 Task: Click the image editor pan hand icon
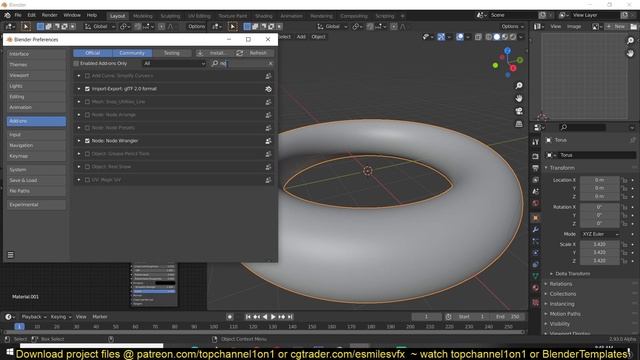click(630, 53)
